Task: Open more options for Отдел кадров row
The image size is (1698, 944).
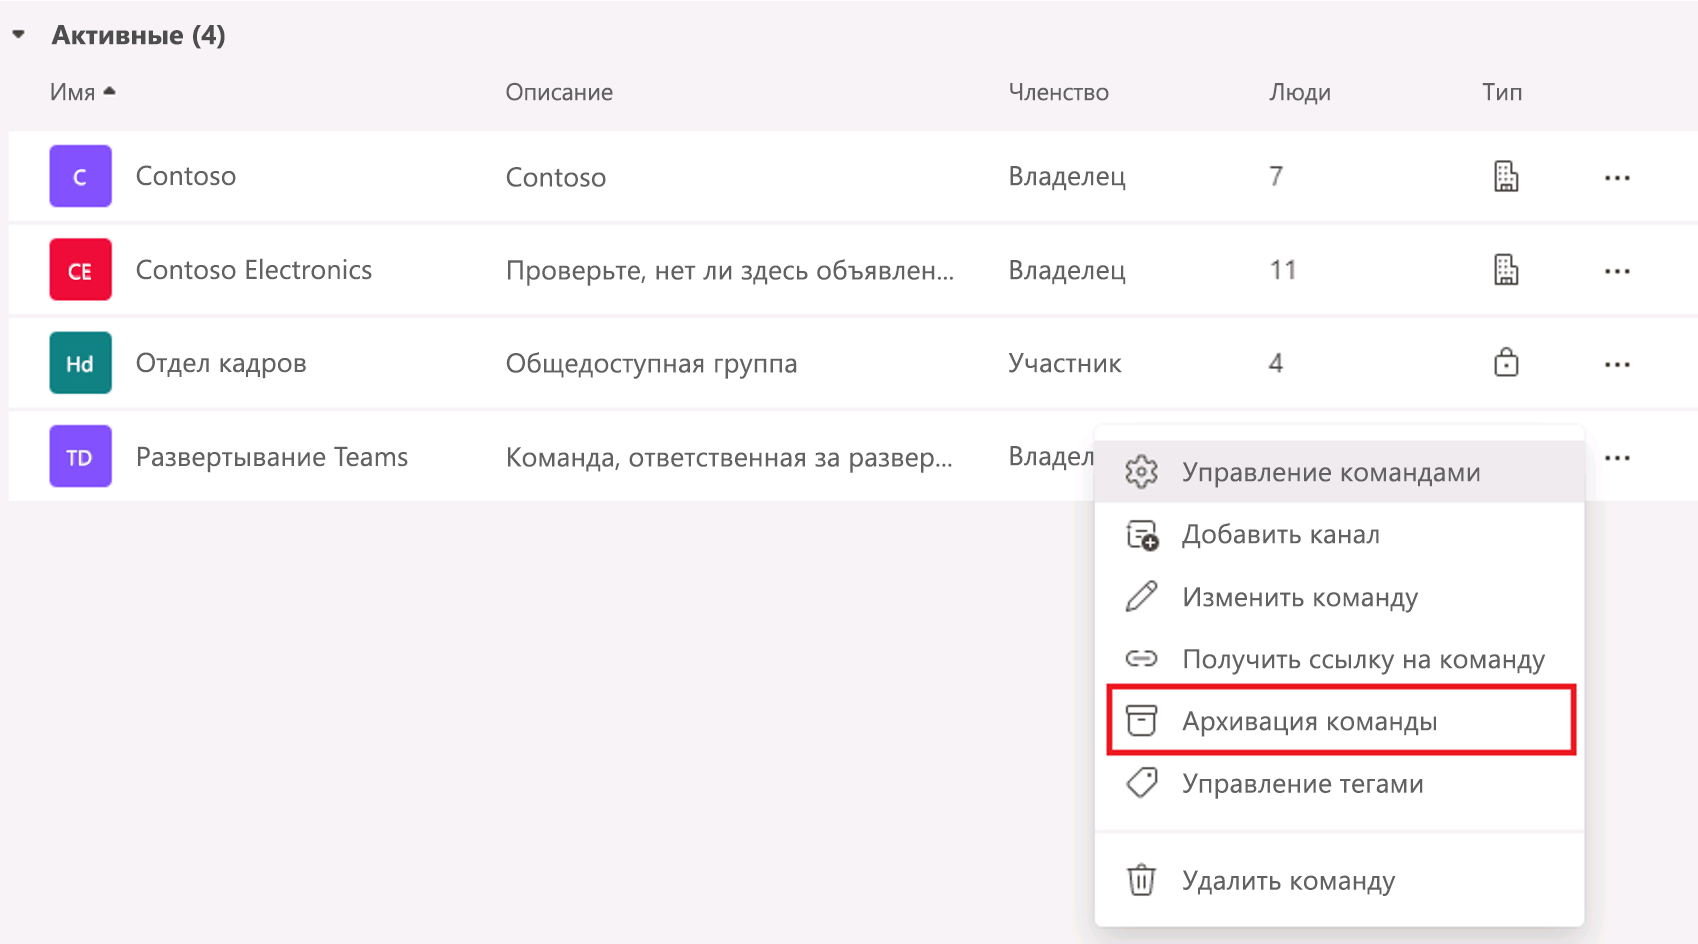Action: pos(1617,365)
